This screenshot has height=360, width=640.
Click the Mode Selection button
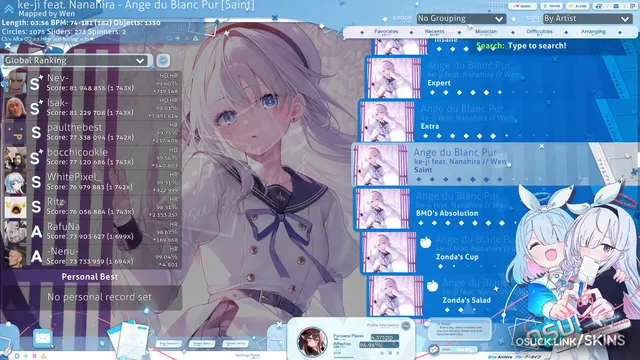click(168, 344)
